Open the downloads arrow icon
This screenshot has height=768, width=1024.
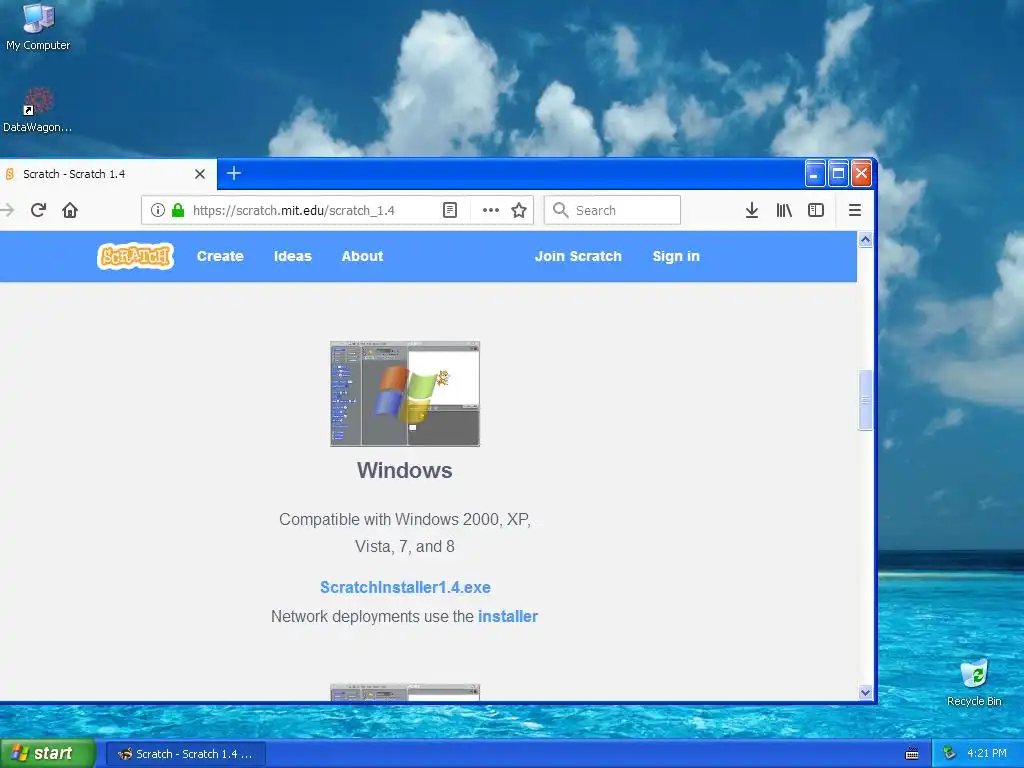(x=752, y=210)
